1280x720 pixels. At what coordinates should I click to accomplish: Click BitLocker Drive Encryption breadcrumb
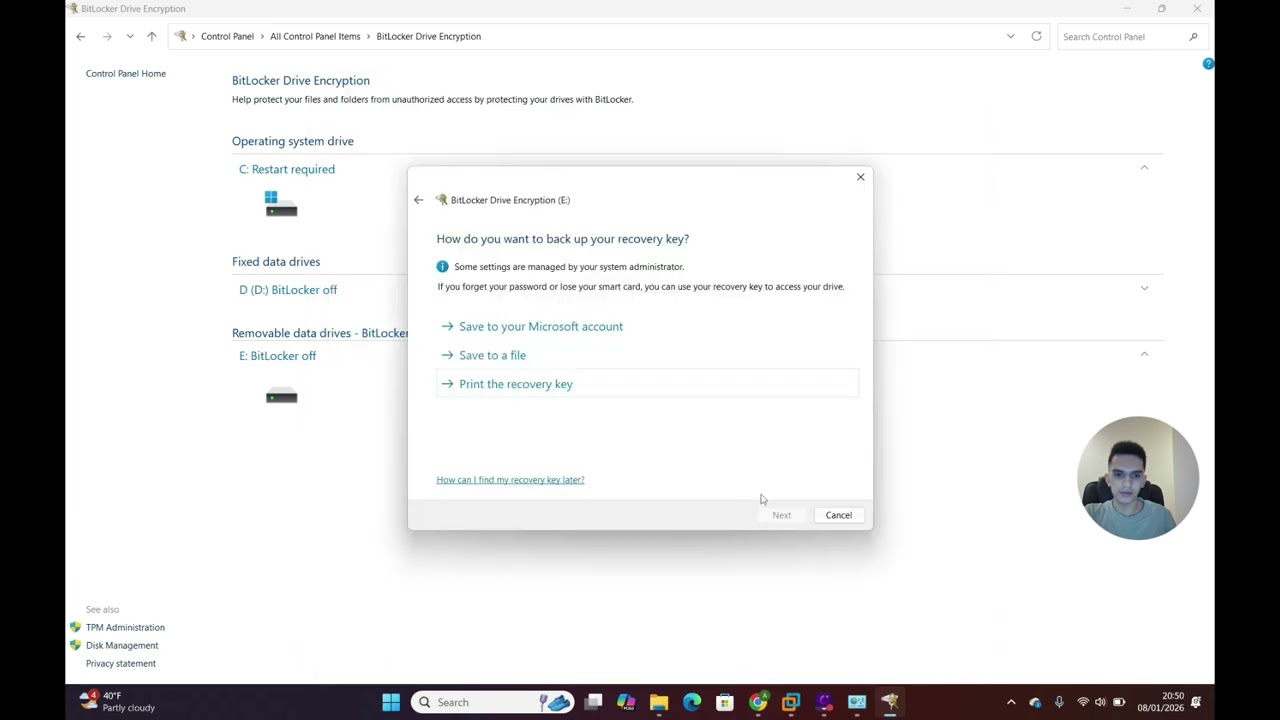[x=428, y=36]
